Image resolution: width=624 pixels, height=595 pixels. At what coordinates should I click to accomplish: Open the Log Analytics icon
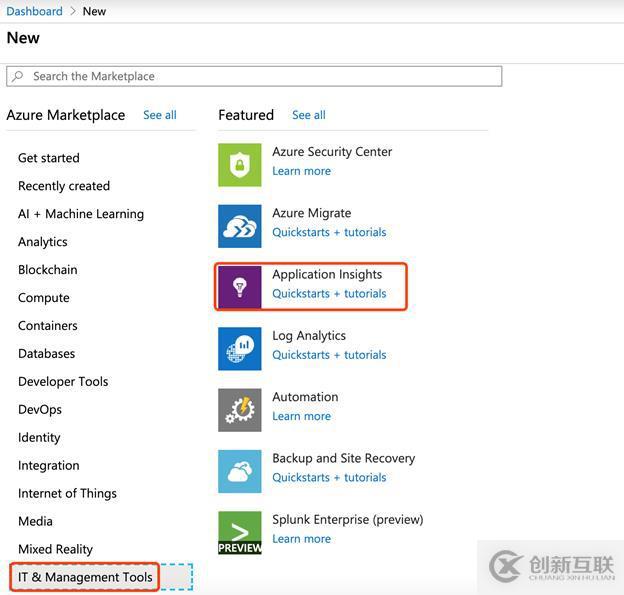[x=240, y=349]
